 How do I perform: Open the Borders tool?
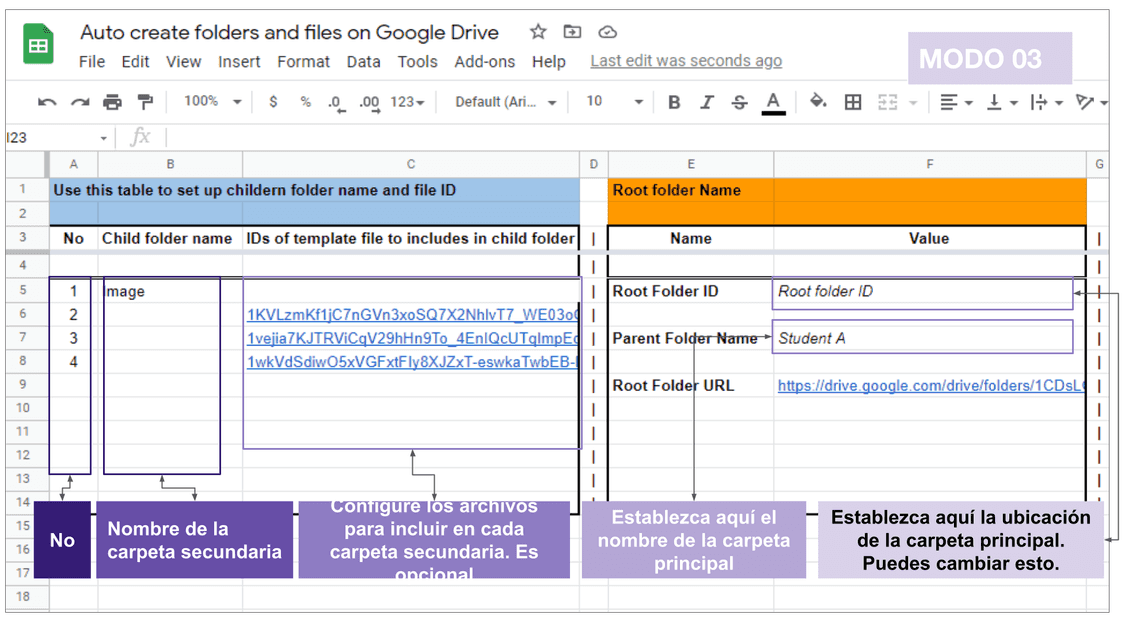853,102
